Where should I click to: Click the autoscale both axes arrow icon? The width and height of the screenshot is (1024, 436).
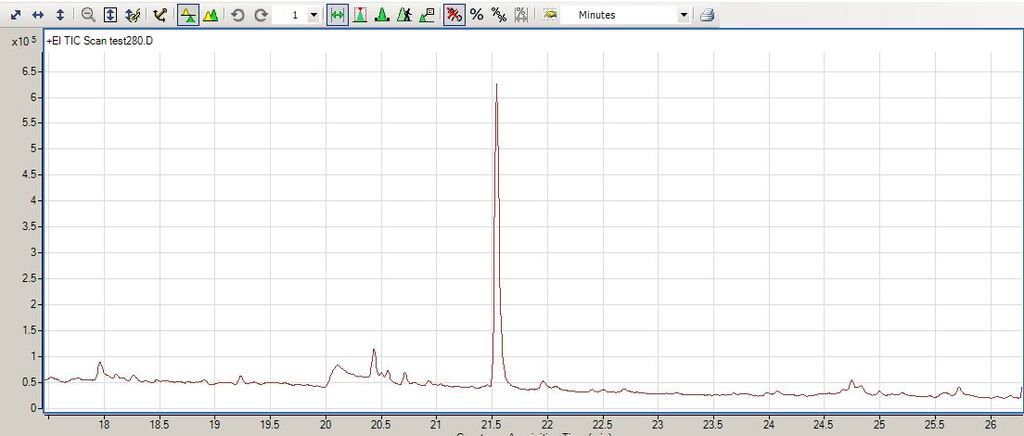coord(16,15)
